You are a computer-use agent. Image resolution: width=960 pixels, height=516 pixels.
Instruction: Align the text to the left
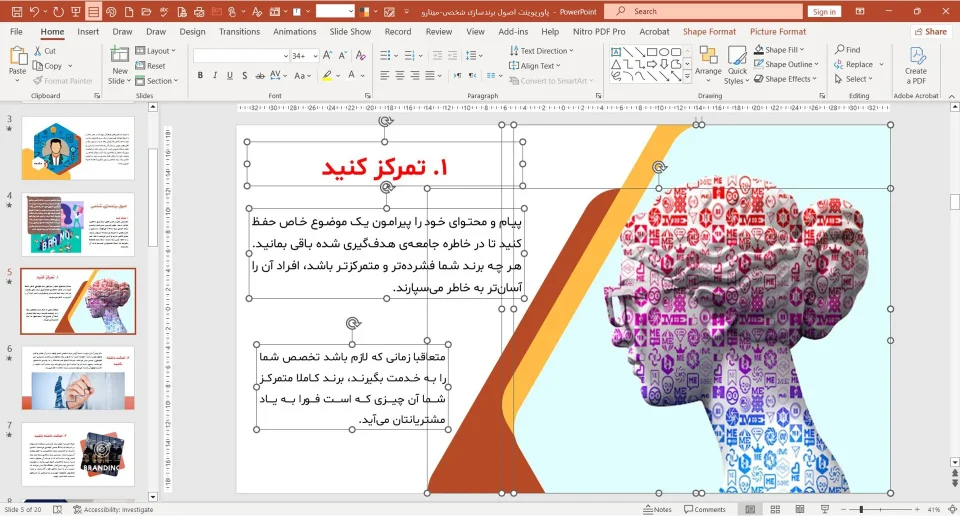(384, 76)
